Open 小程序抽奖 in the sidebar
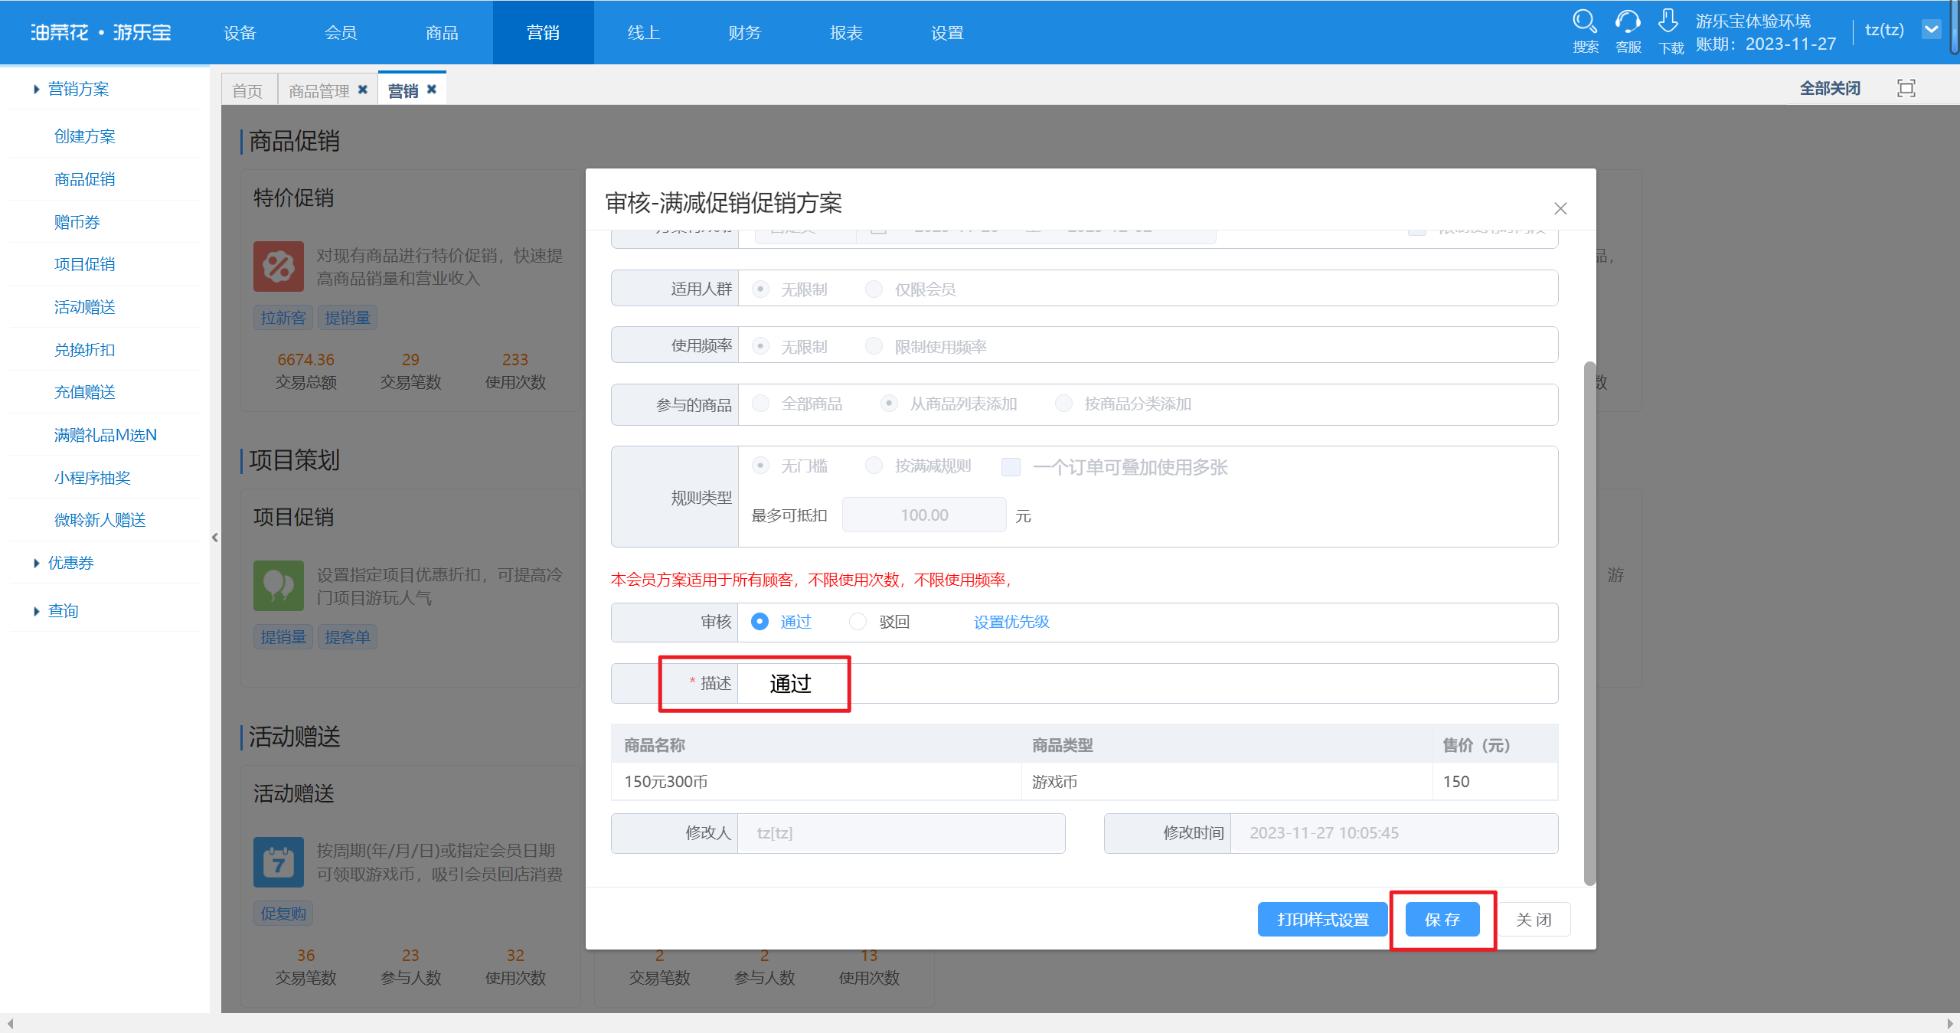 coord(92,478)
